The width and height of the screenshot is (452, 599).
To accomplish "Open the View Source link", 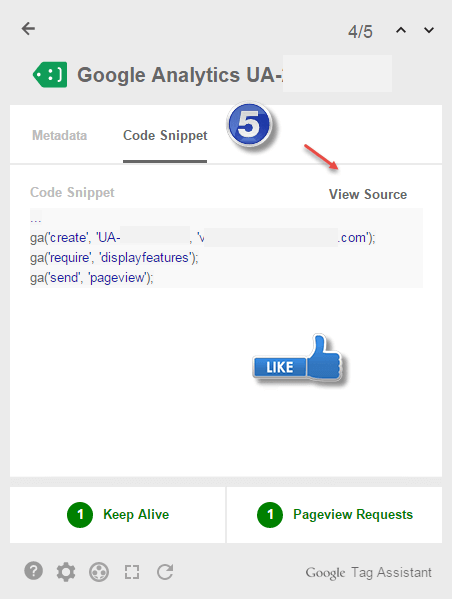I will (368, 194).
